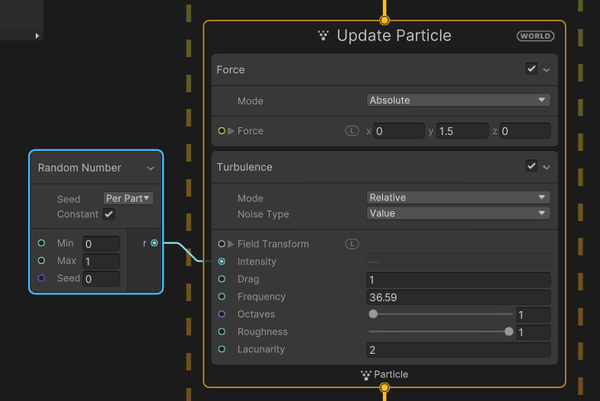Click the WORLD space badge
Viewport: 600px width, 401px height.
tap(535, 36)
